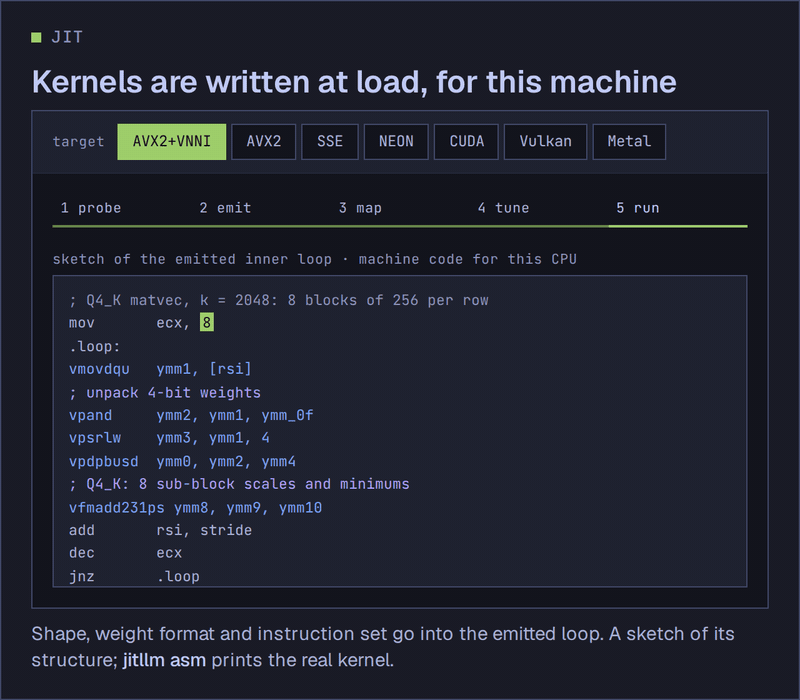Switch to the 4 tune step
Screen dimensions: 800x700
pos(504,208)
